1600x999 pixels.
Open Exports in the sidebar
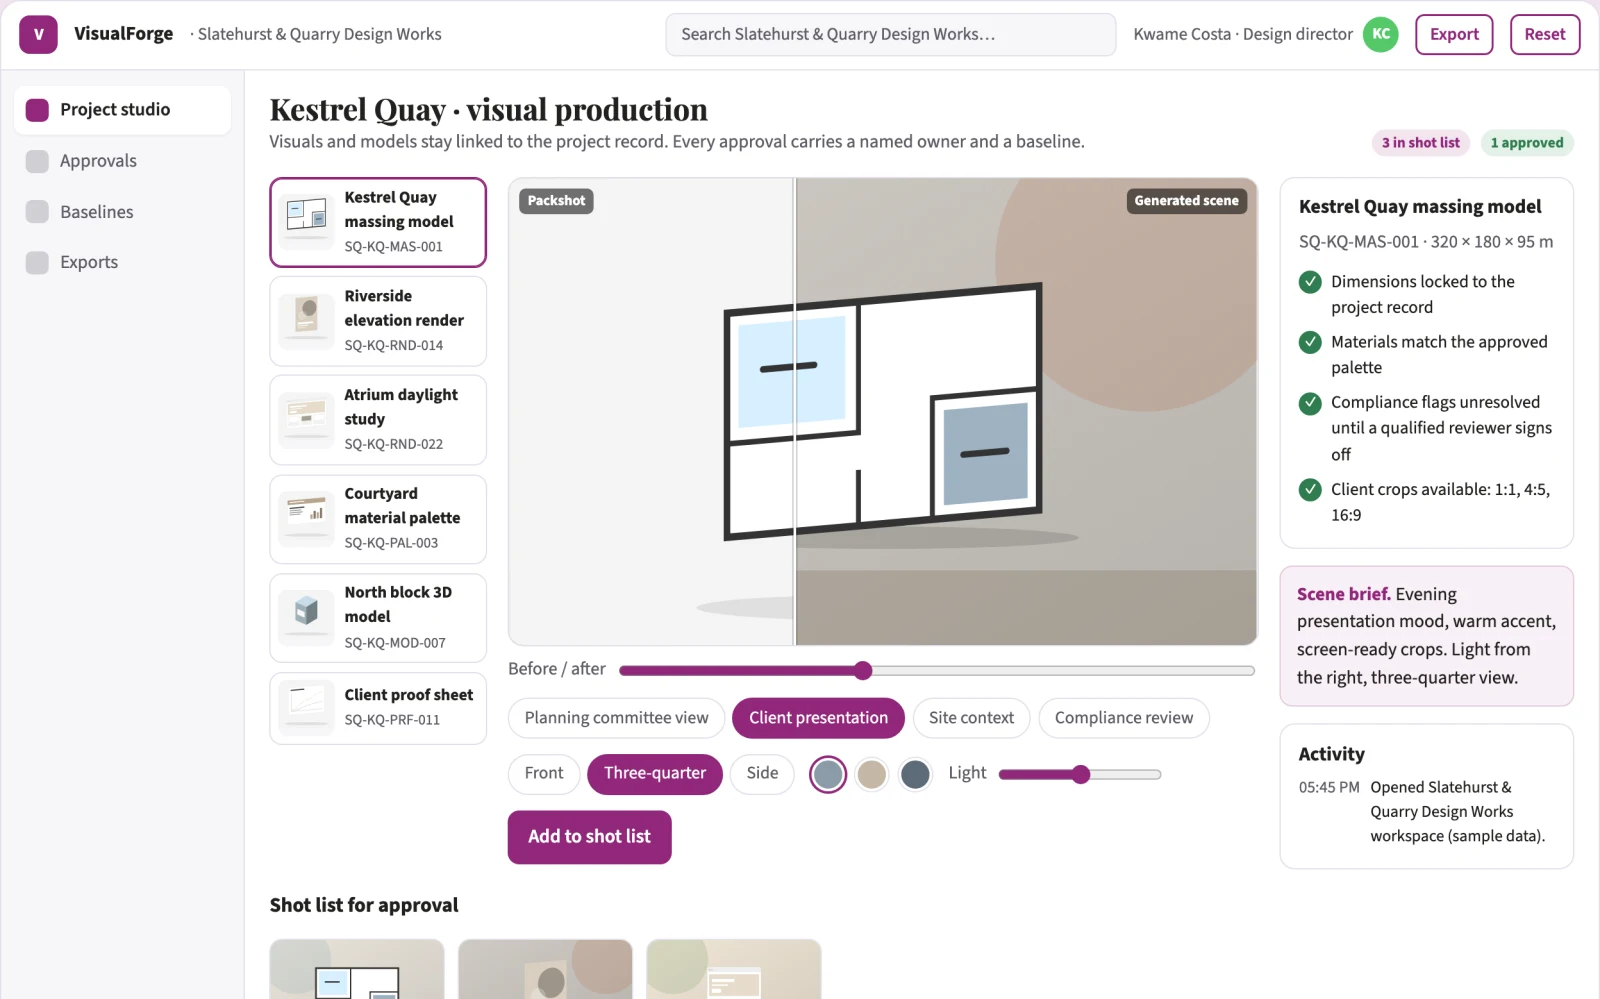(x=122, y=262)
